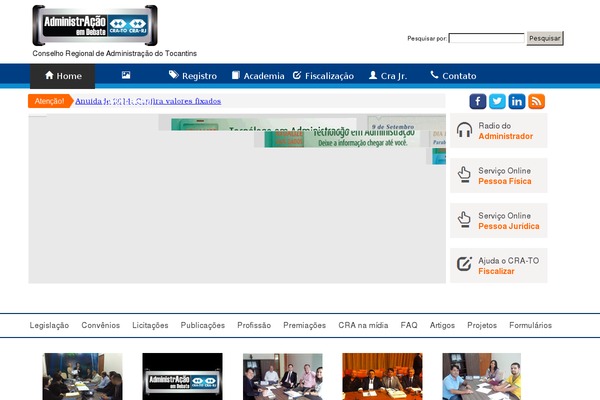Click the headphones Radio do Administrador icon
Screen dimensions: 600x400
coord(464,130)
